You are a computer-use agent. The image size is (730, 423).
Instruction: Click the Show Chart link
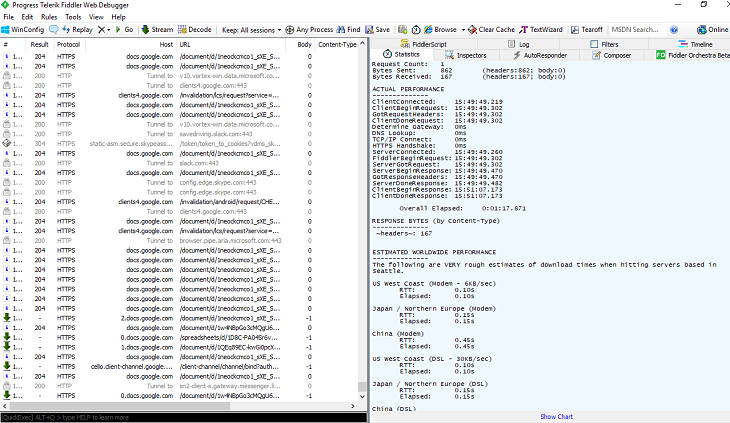point(556,416)
